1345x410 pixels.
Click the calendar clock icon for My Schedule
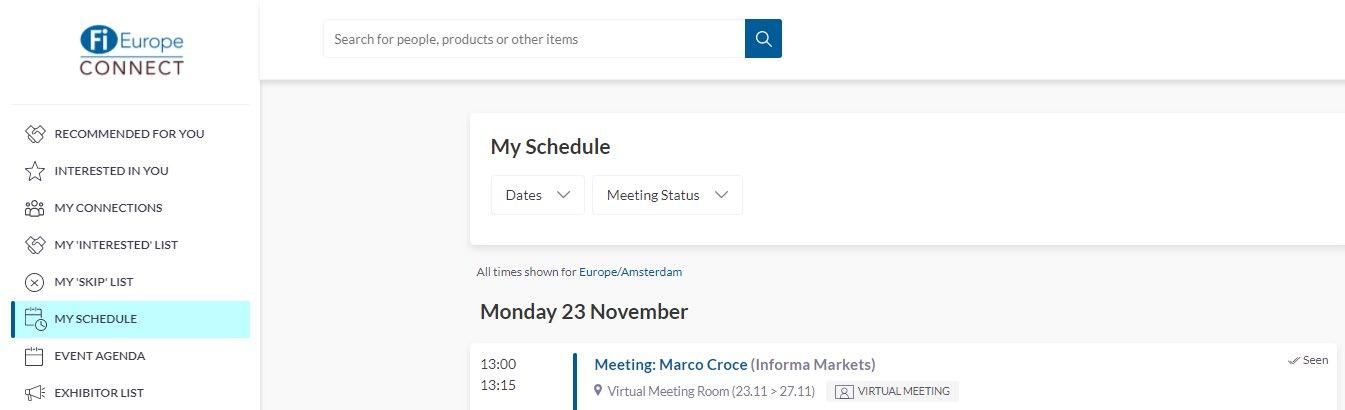click(35, 319)
